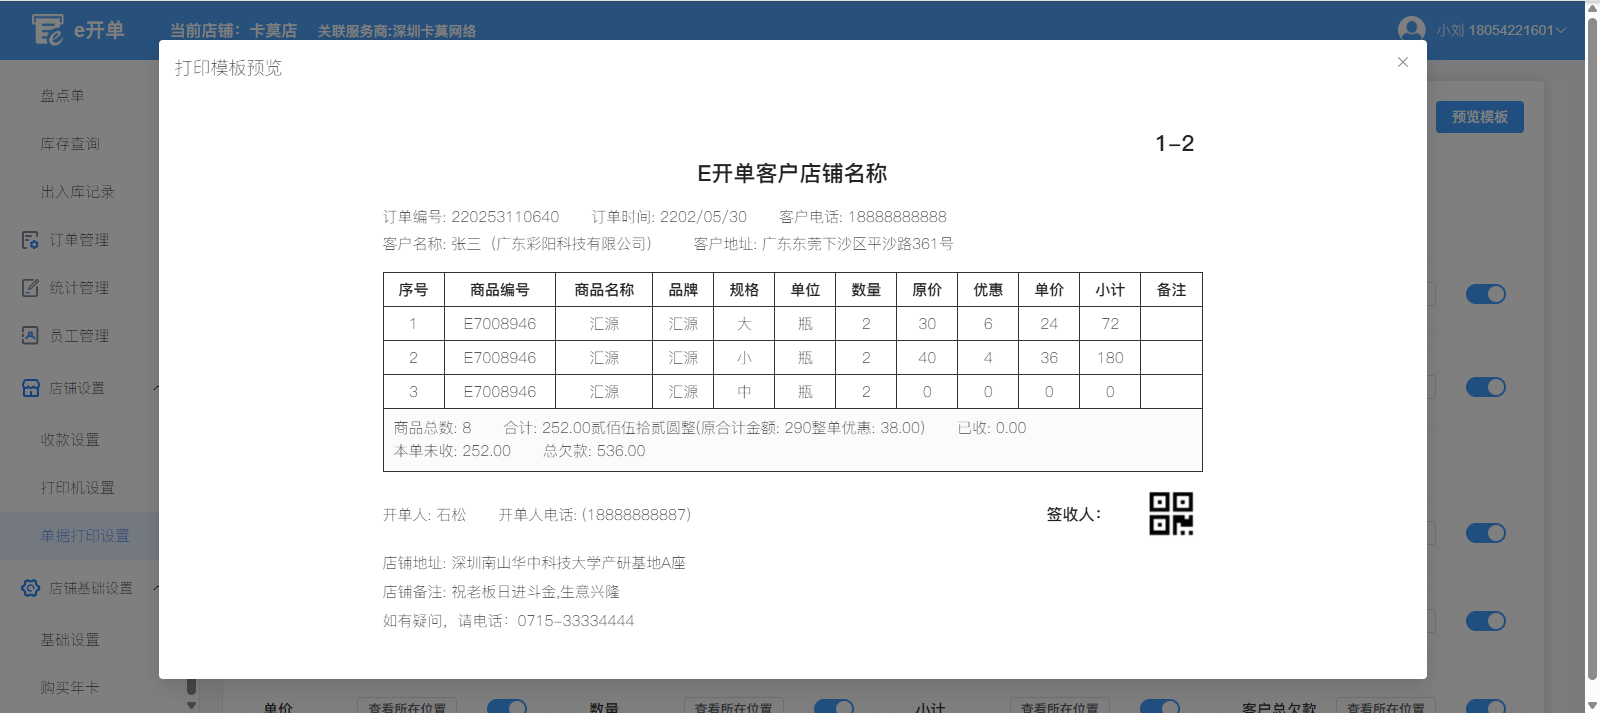Screen dimensions: 1600x713
Task: Click the 预览模板 button
Action: (x=1479, y=117)
